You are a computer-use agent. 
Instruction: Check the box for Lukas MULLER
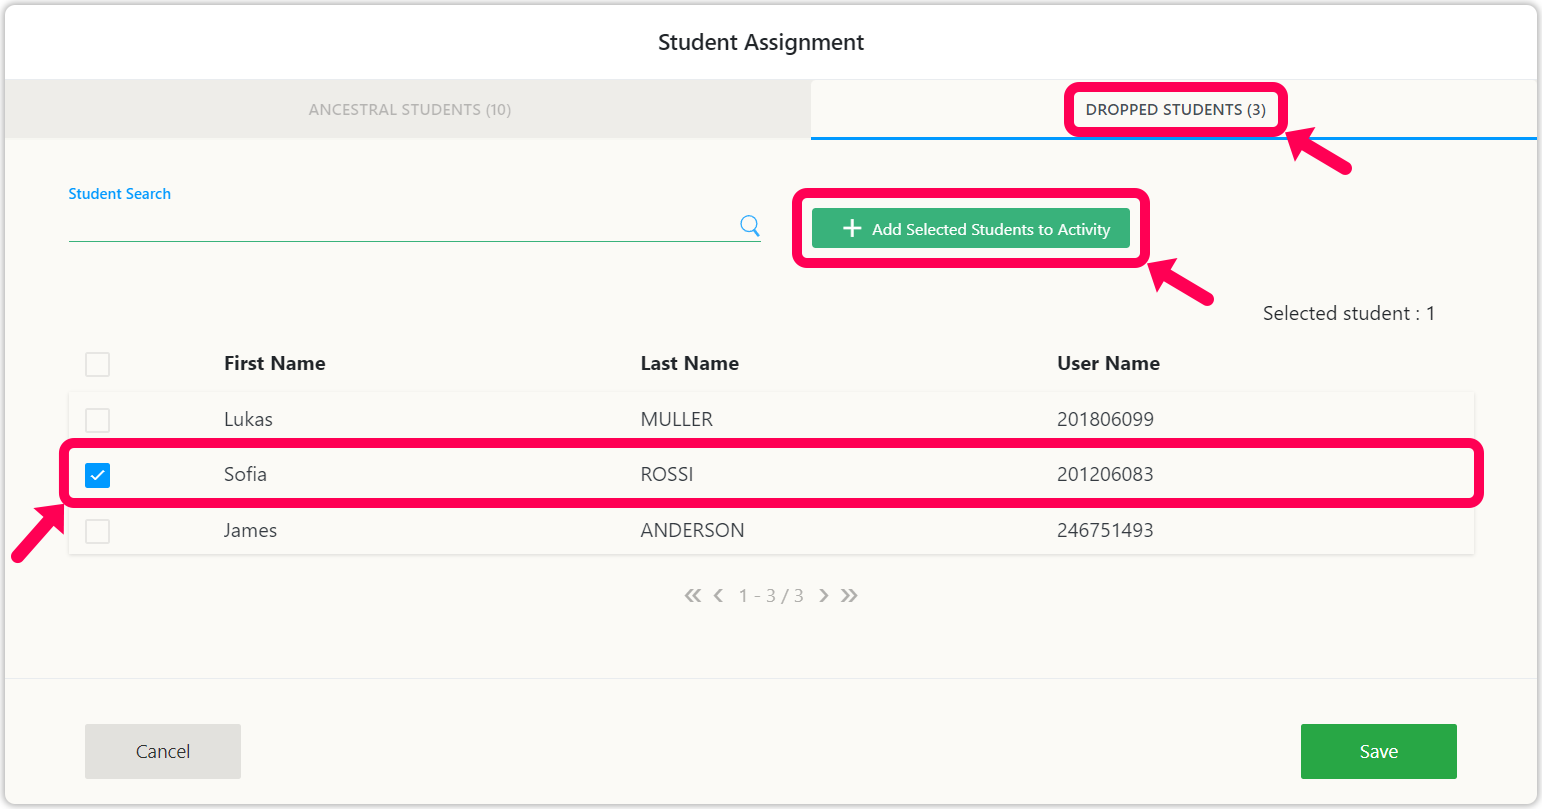pos(97,420)
